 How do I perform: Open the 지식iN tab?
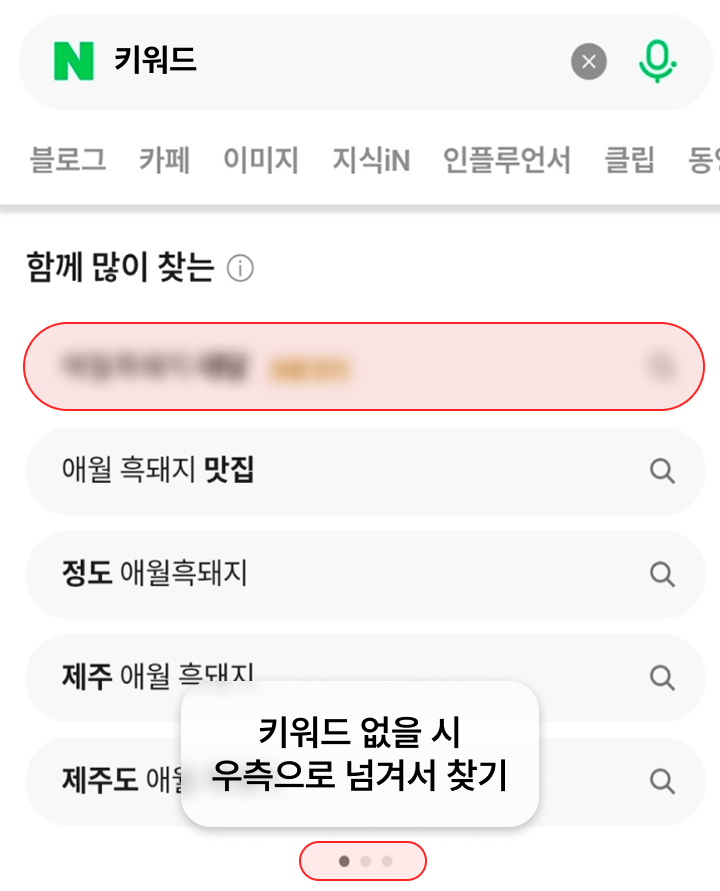pos(371,160)
